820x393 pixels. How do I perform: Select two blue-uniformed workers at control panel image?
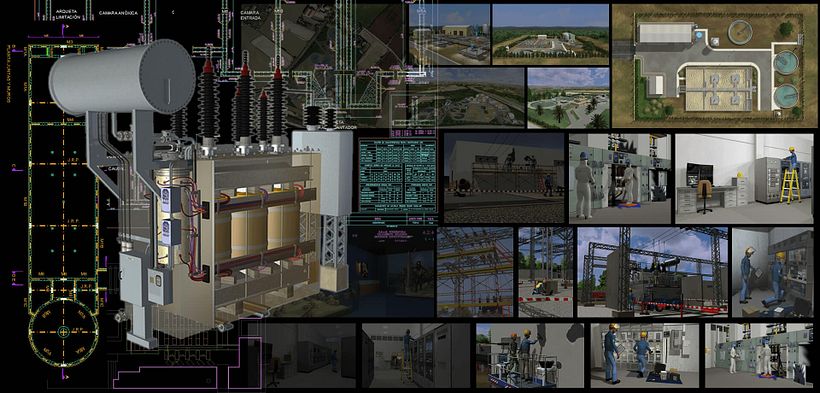click(772, 272)
